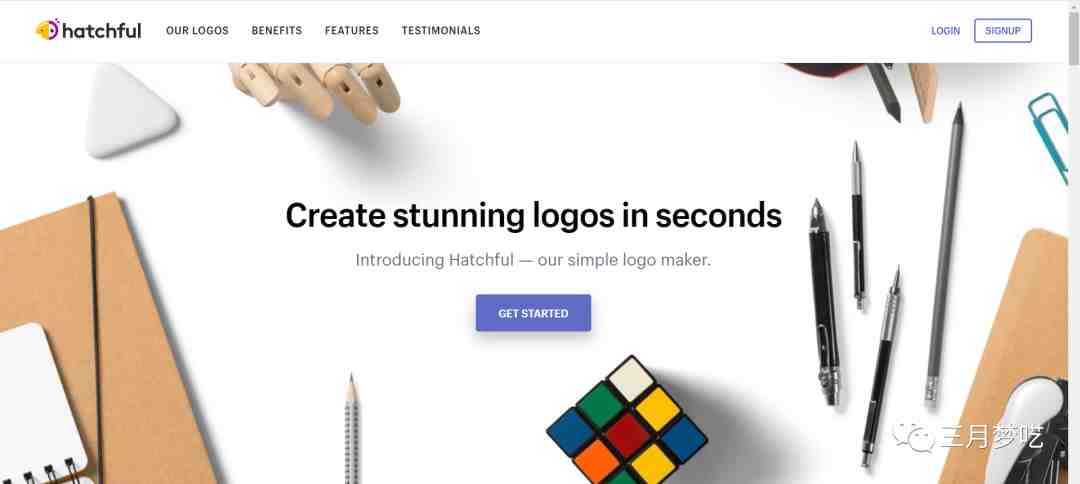Jump to the TESTIMONIALS section
The height and width of the screenshot is (484, 1080).
[x=441, y=31]
